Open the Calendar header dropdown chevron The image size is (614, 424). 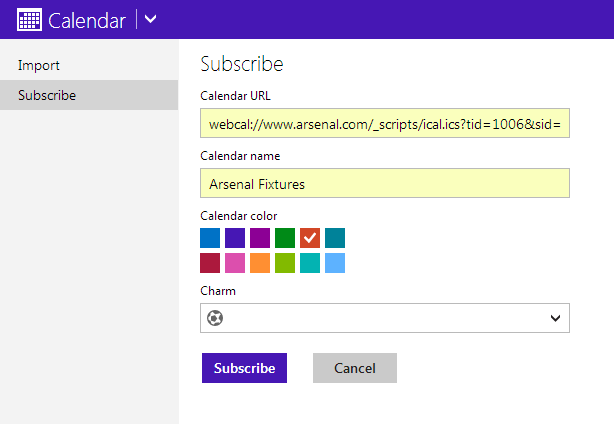pyautogui.click(x=150, y=19)
